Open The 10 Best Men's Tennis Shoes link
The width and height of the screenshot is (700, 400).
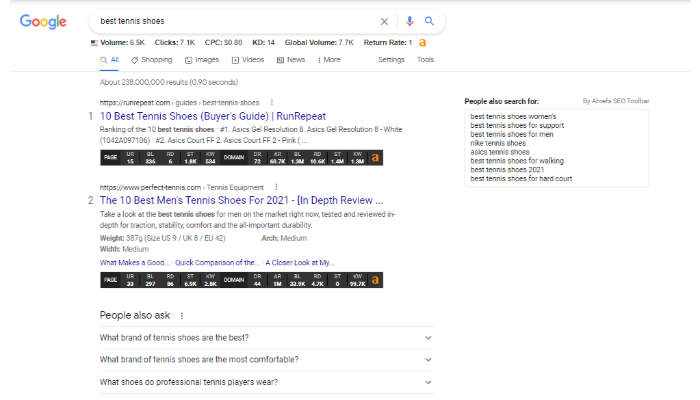242,200
